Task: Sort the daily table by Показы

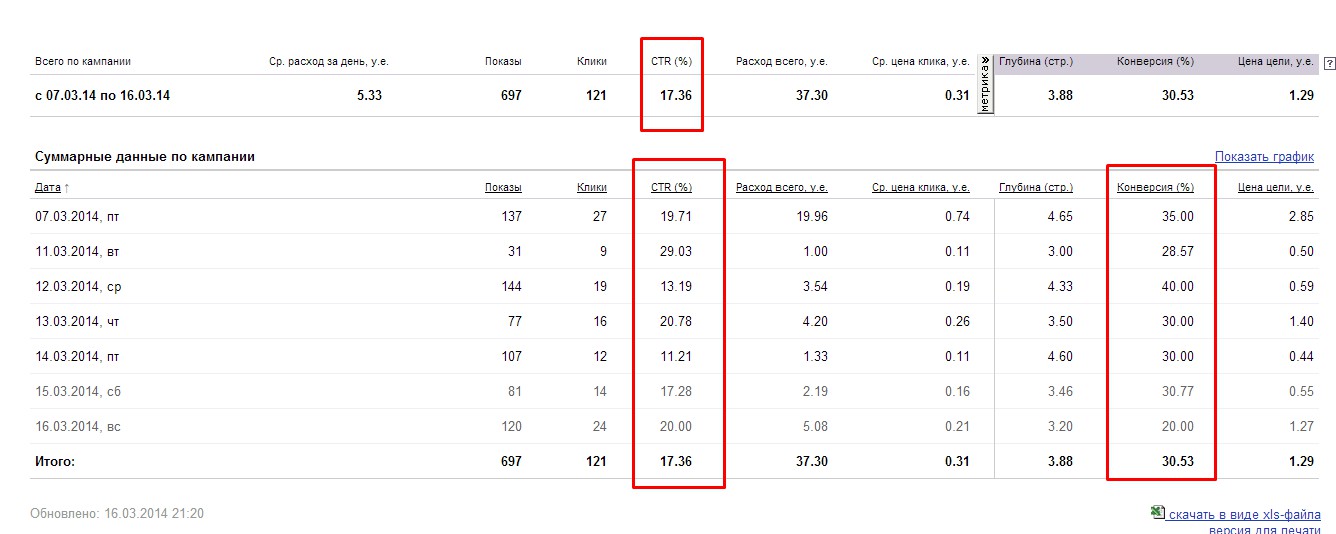Action: pyautogui.click(x=503, y=187)
